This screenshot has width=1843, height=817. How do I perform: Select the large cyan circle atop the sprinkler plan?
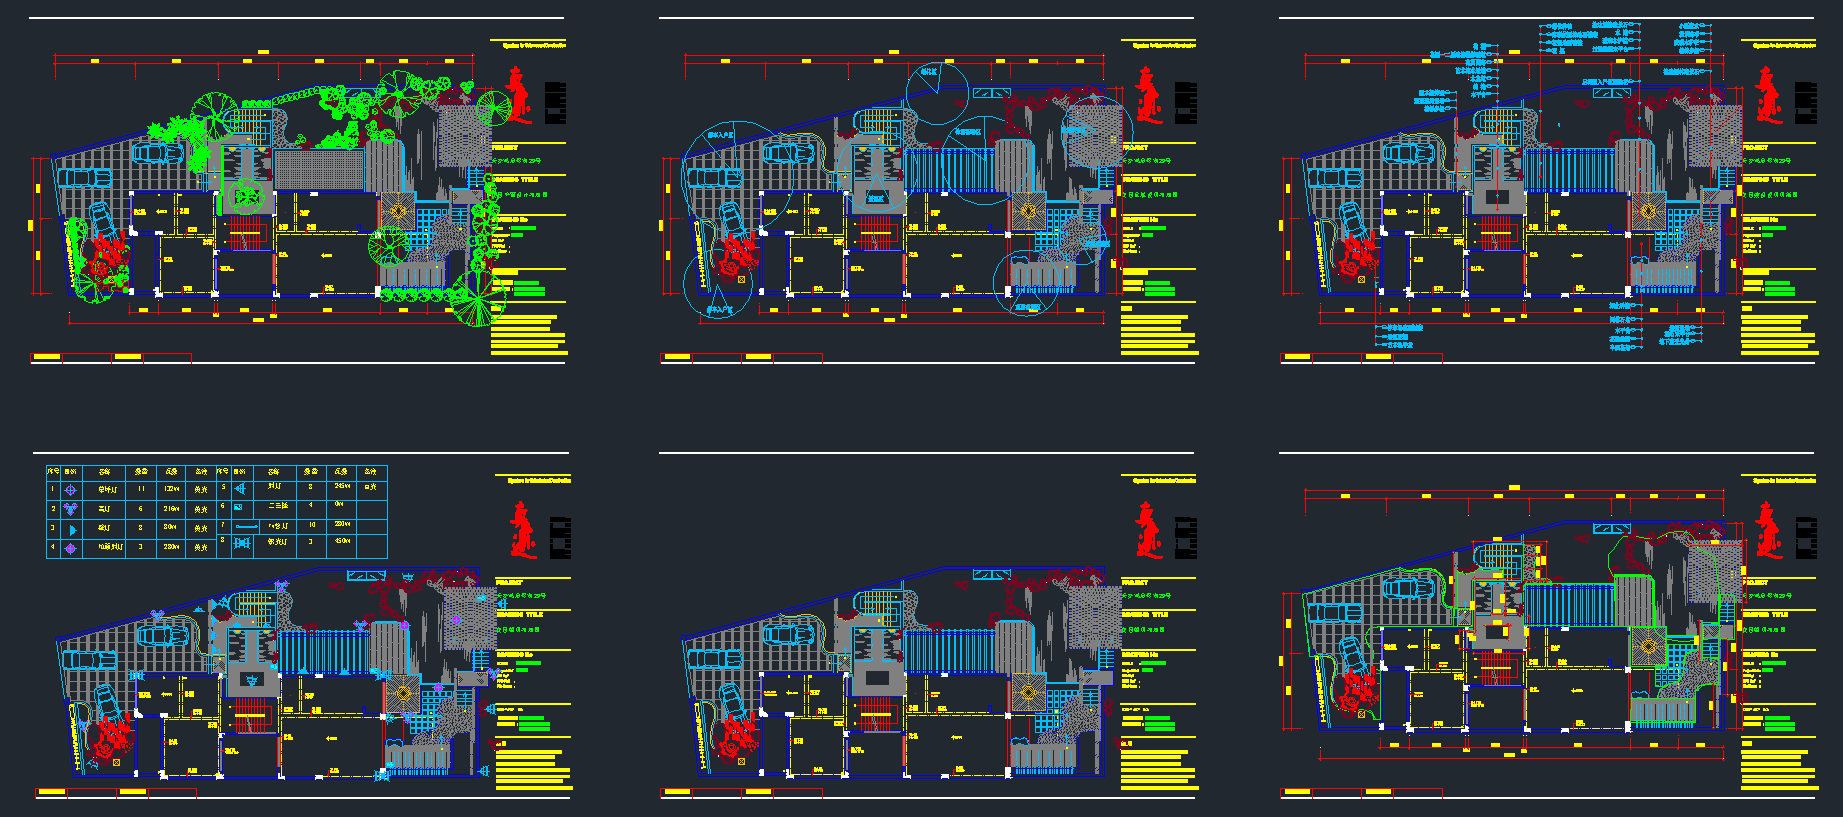[x=936, y=92]
